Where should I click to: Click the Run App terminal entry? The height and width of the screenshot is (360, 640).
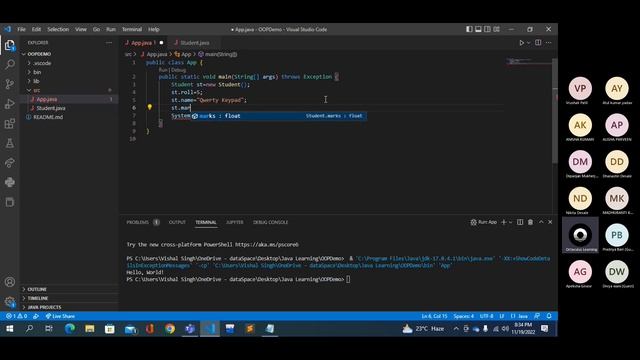click(x=484, y=222)
